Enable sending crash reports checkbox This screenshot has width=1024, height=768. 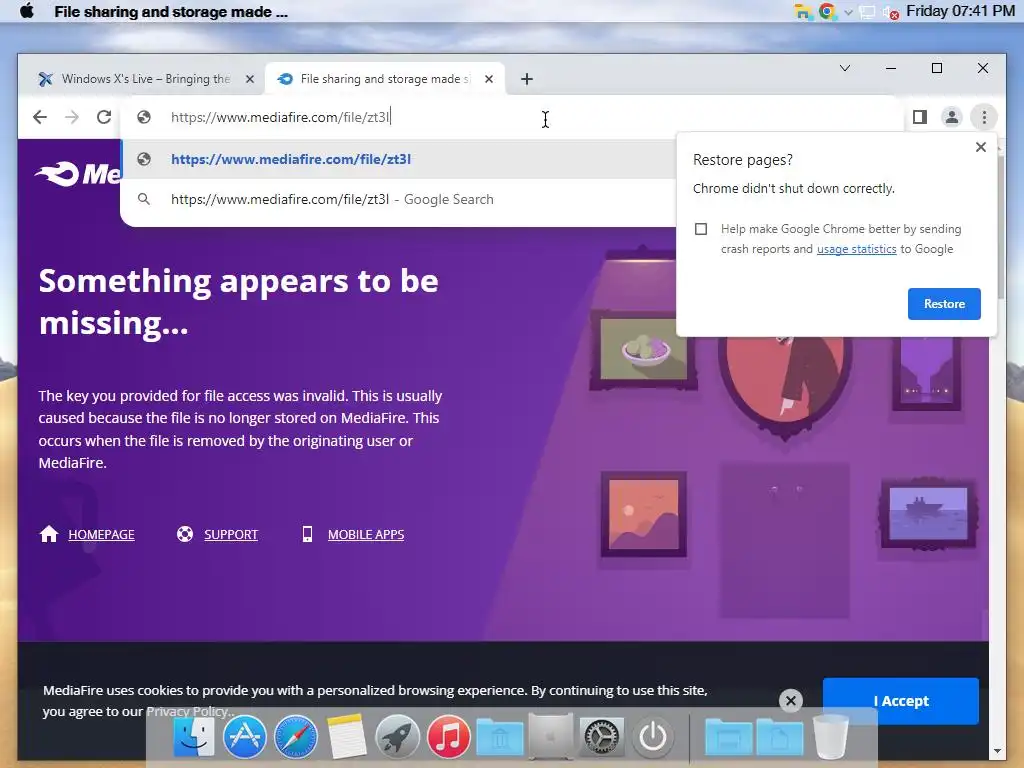701,229
